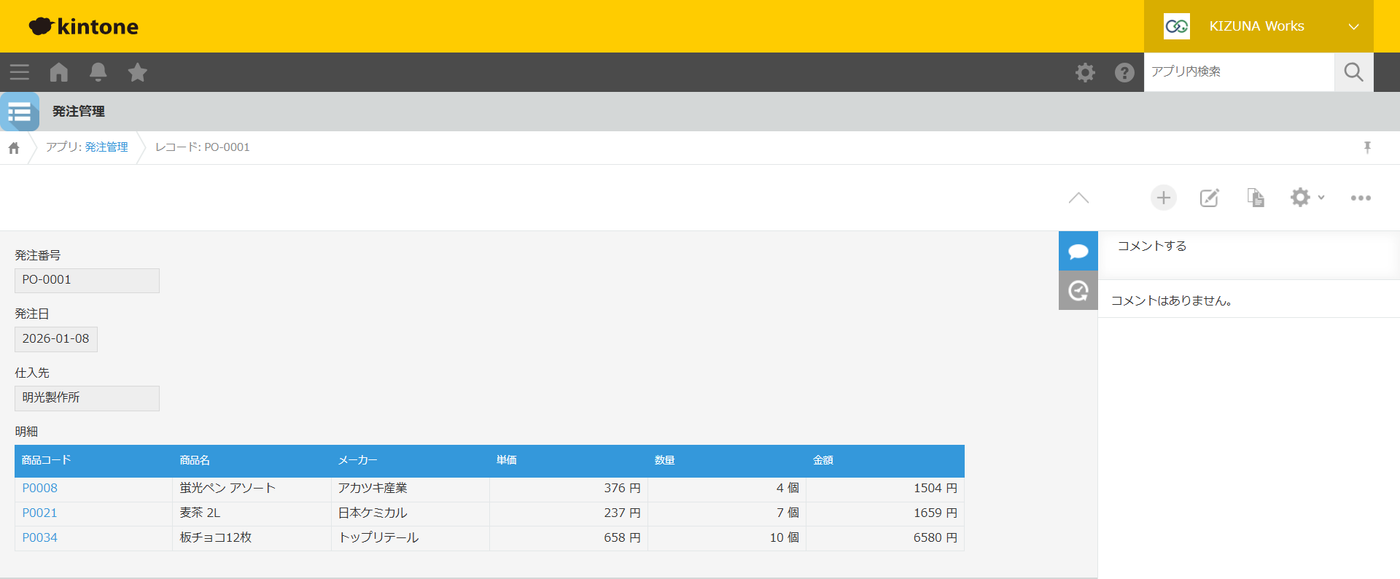The width and height of the screenshot is (1400, 579).
Task: Focus the アプリ内検索 search field
Action: (x=1239, y=72)
